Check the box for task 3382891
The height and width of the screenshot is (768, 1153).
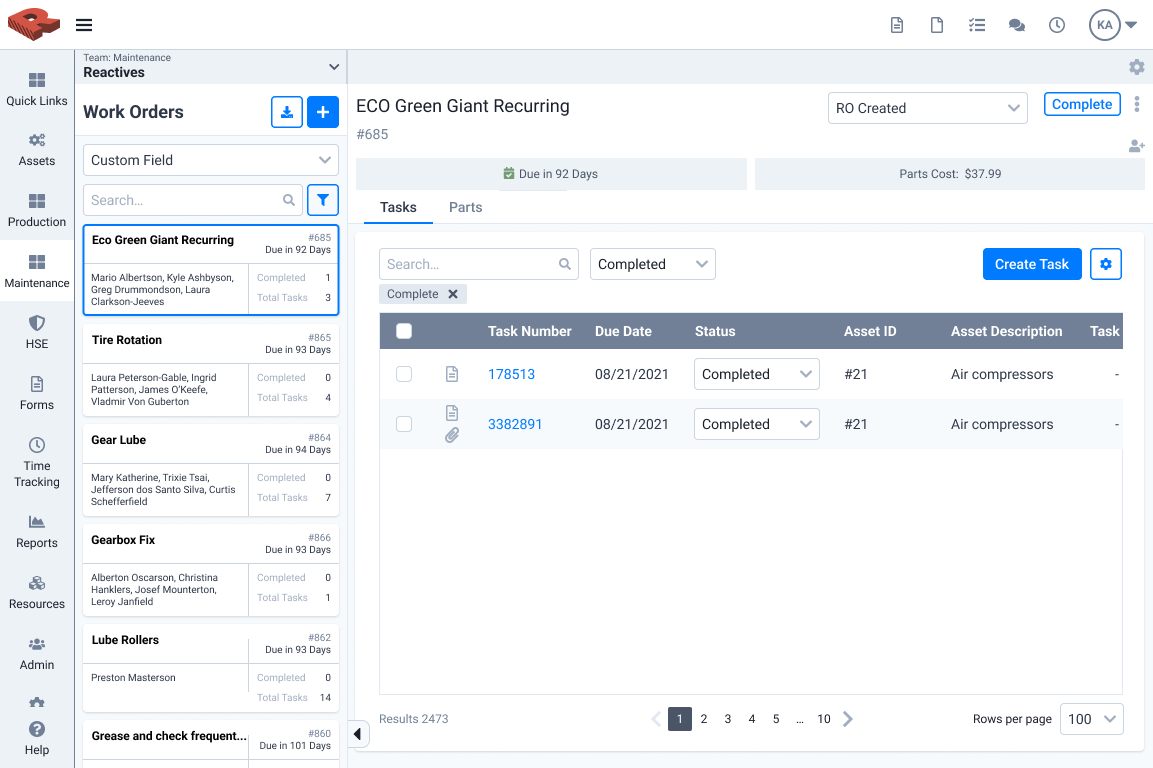(404, 424)
